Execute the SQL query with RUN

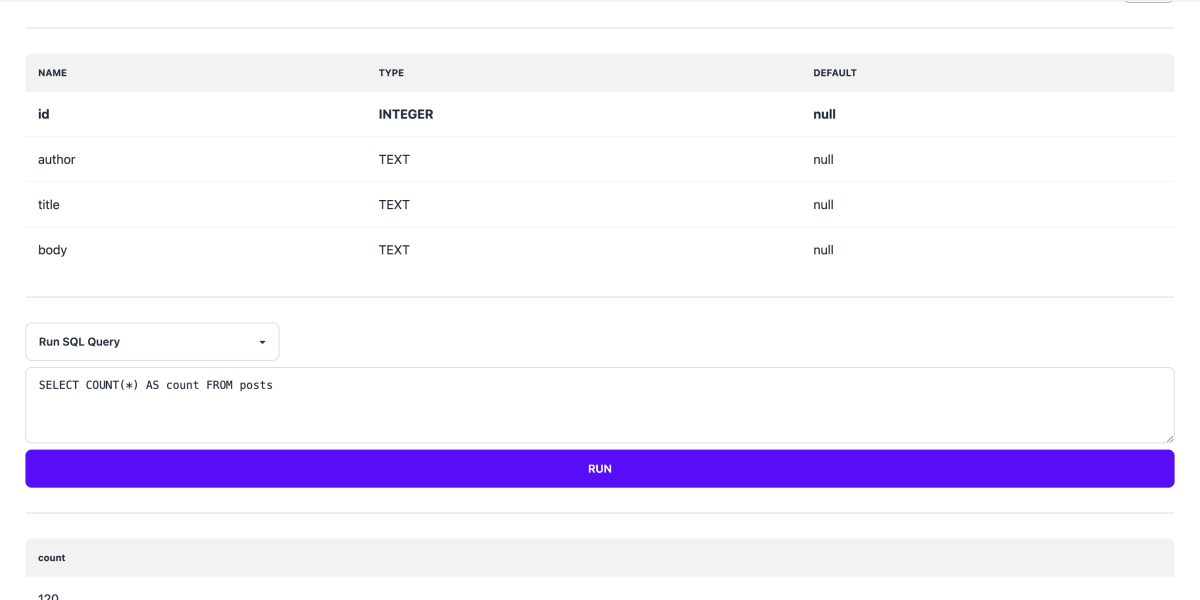(x=599, y=468)
